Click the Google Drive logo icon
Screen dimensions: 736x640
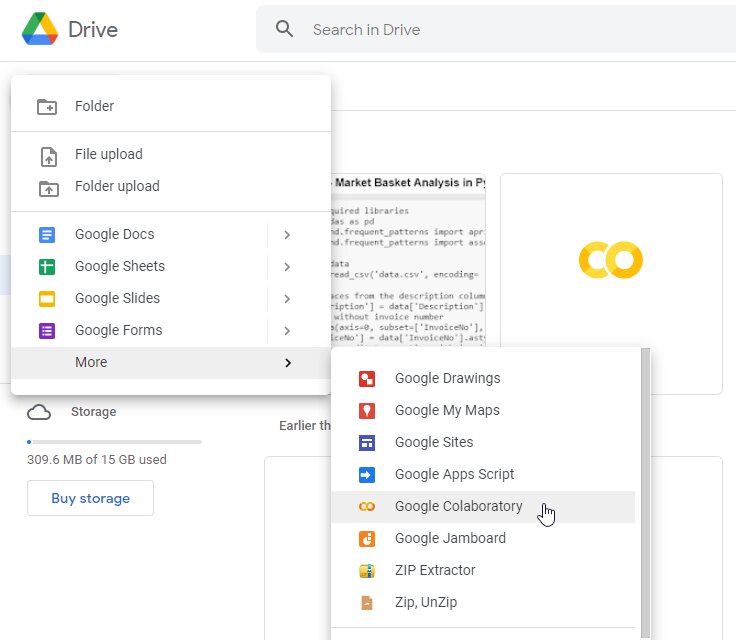click(40, 30)
